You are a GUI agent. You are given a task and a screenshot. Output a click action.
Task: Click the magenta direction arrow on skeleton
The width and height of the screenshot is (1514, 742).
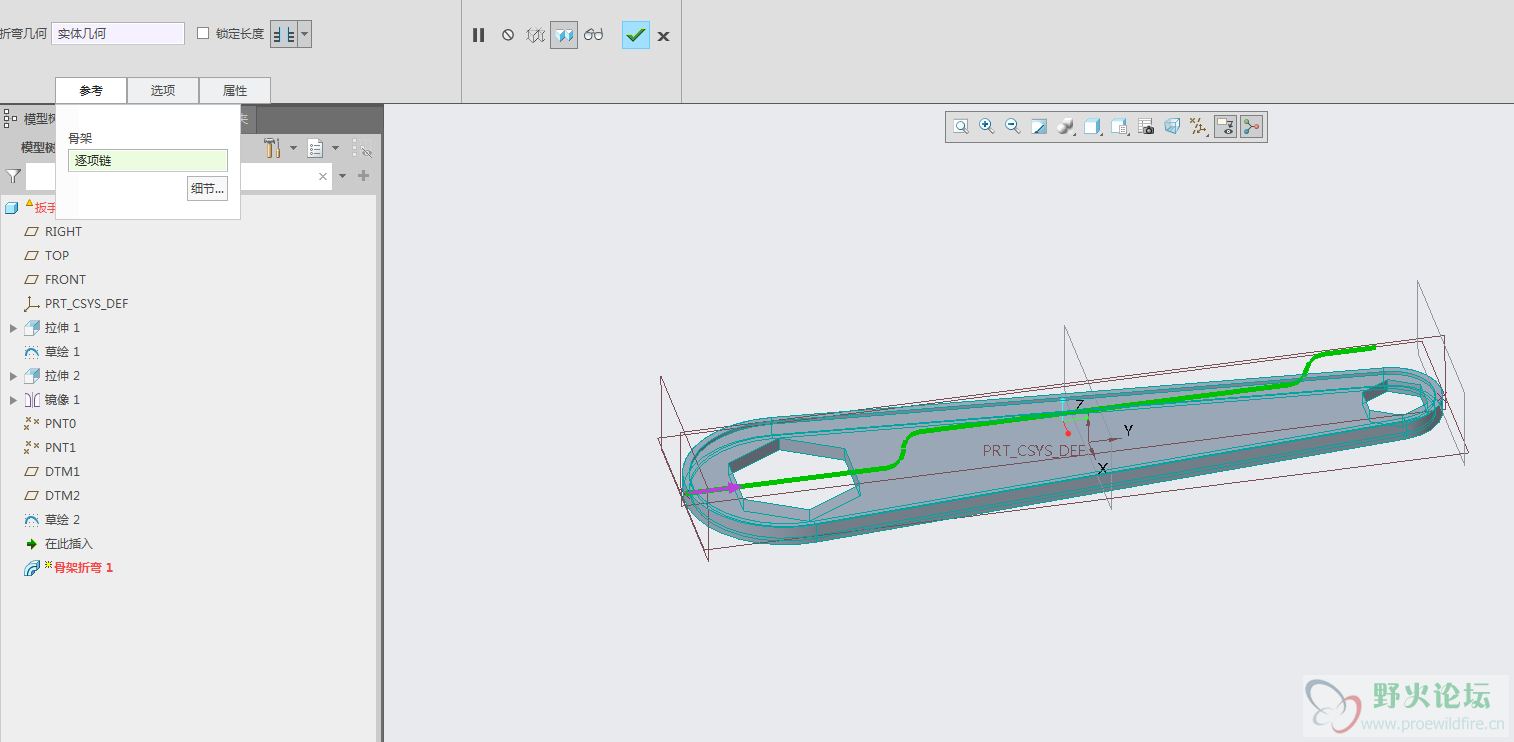715,489
